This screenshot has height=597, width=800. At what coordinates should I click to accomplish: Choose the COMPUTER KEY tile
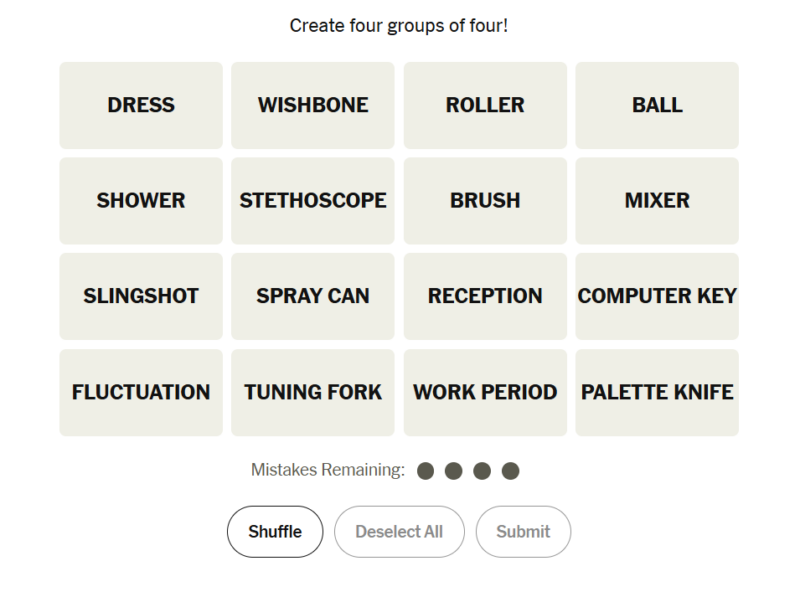657,296
